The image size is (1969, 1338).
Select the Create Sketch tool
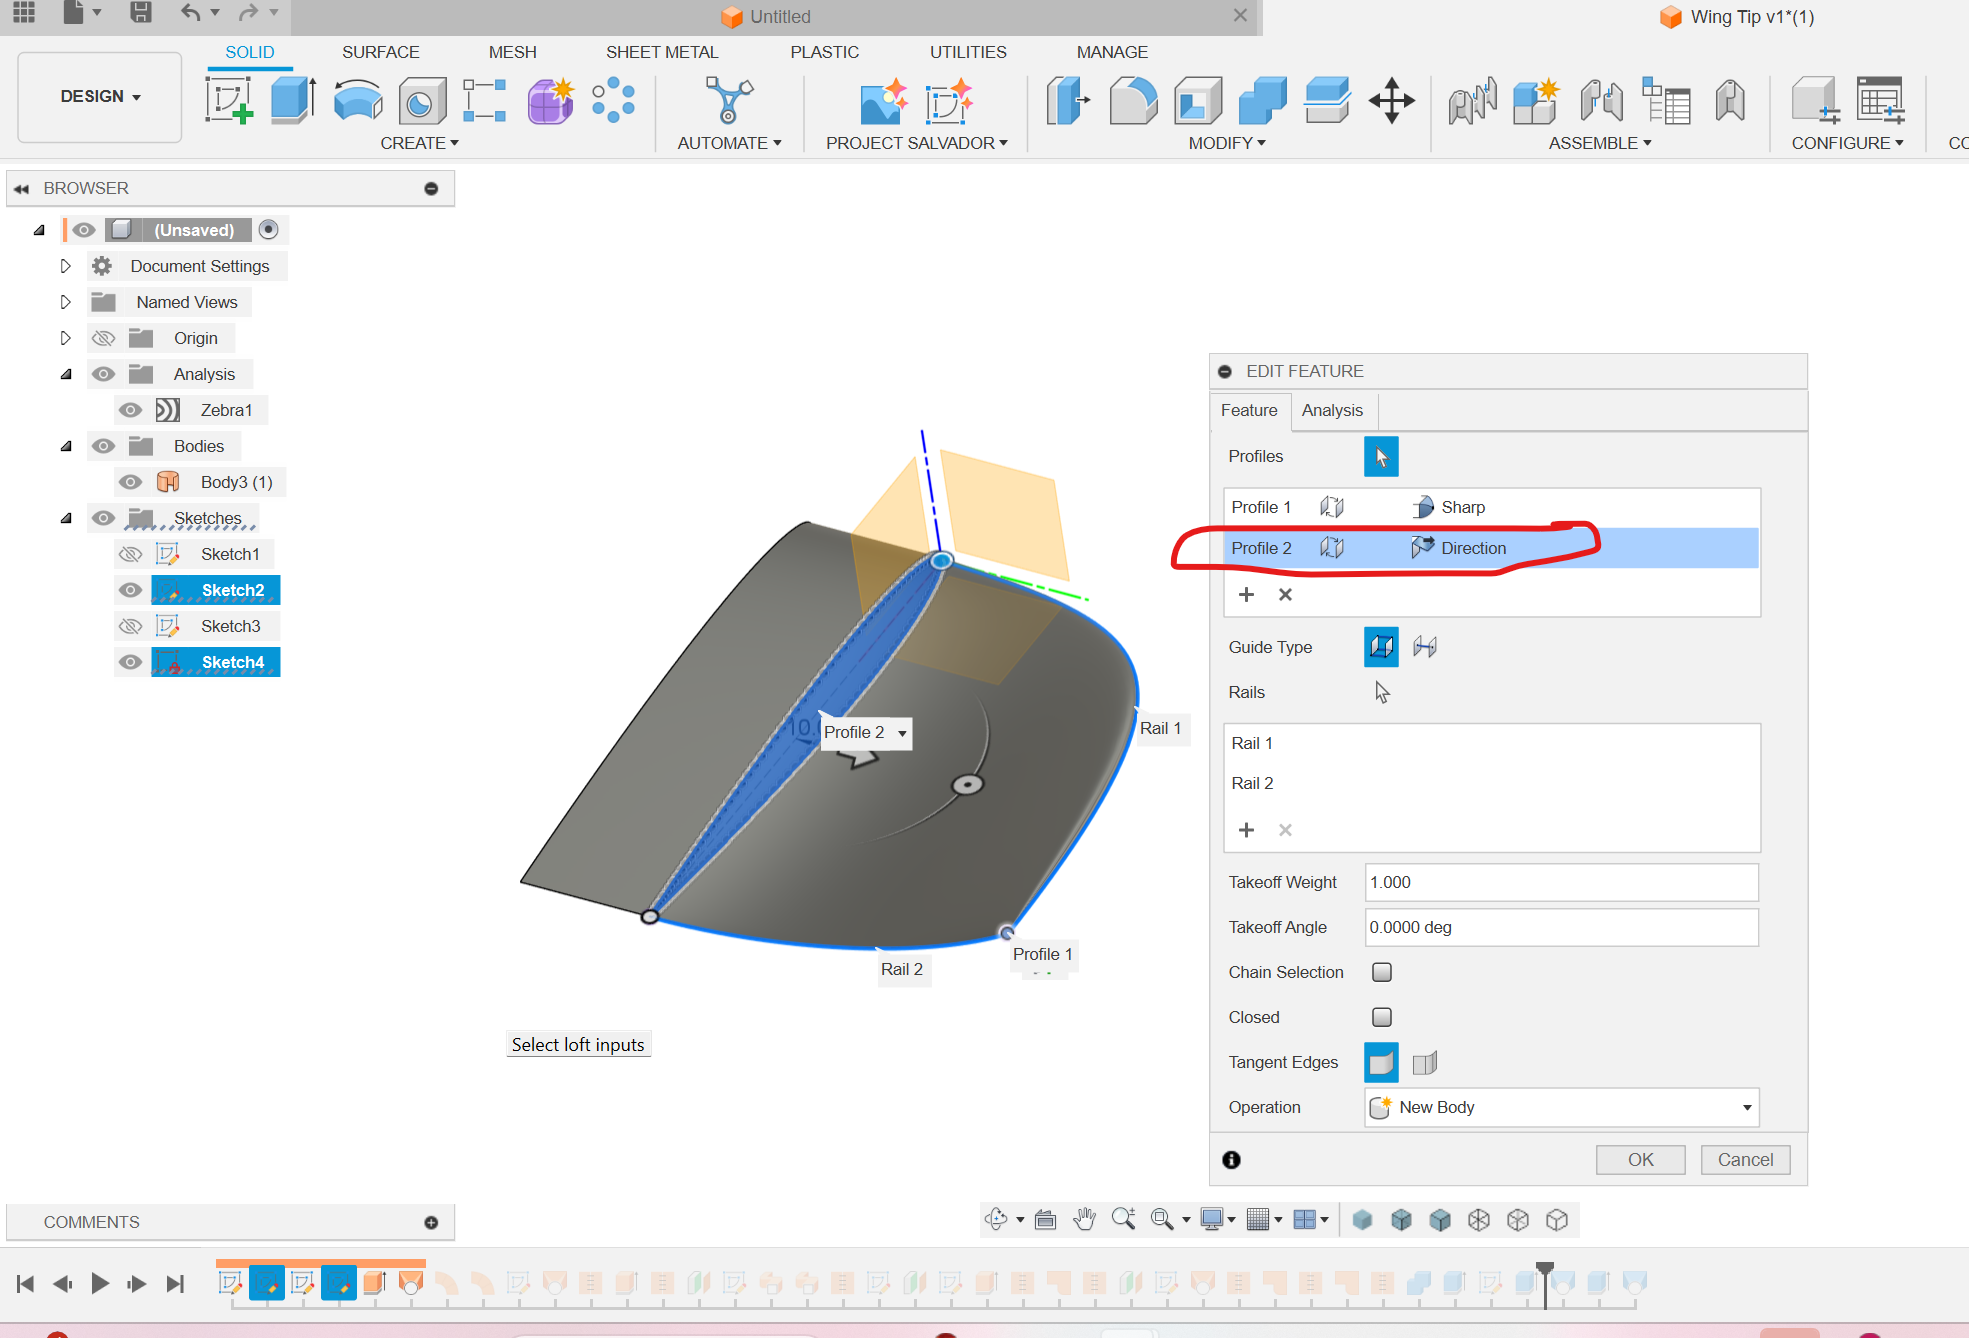point(230,100)
